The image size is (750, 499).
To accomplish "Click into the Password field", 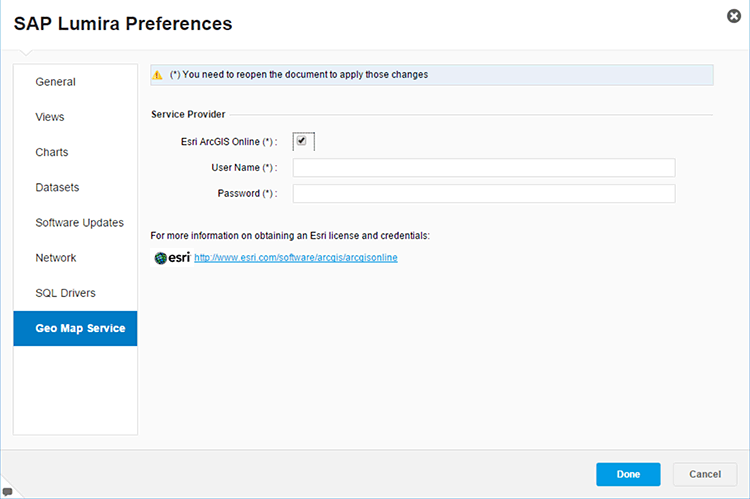I will point(483,193).
